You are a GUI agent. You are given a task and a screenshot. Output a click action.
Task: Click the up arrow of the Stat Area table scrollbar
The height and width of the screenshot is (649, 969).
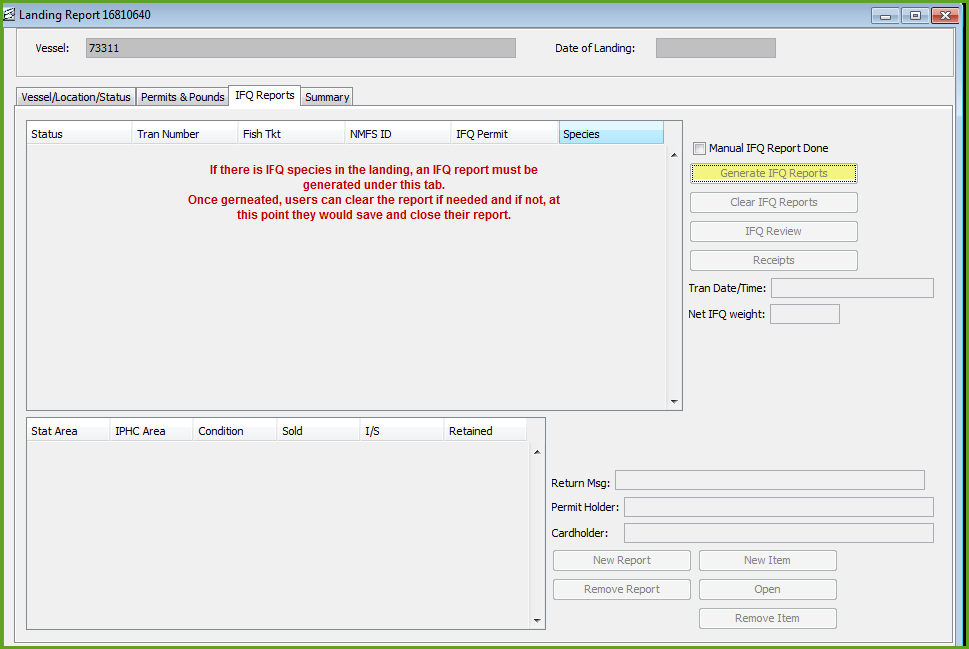coord(537,452)
